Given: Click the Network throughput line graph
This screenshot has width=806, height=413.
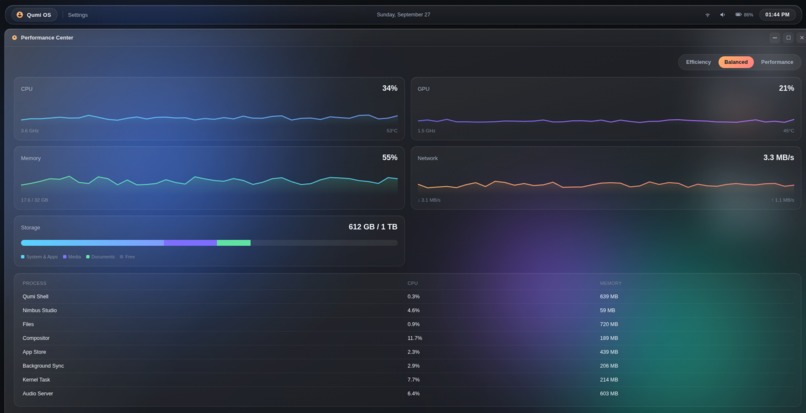Looking at the screenshot, I should point(606,185).
